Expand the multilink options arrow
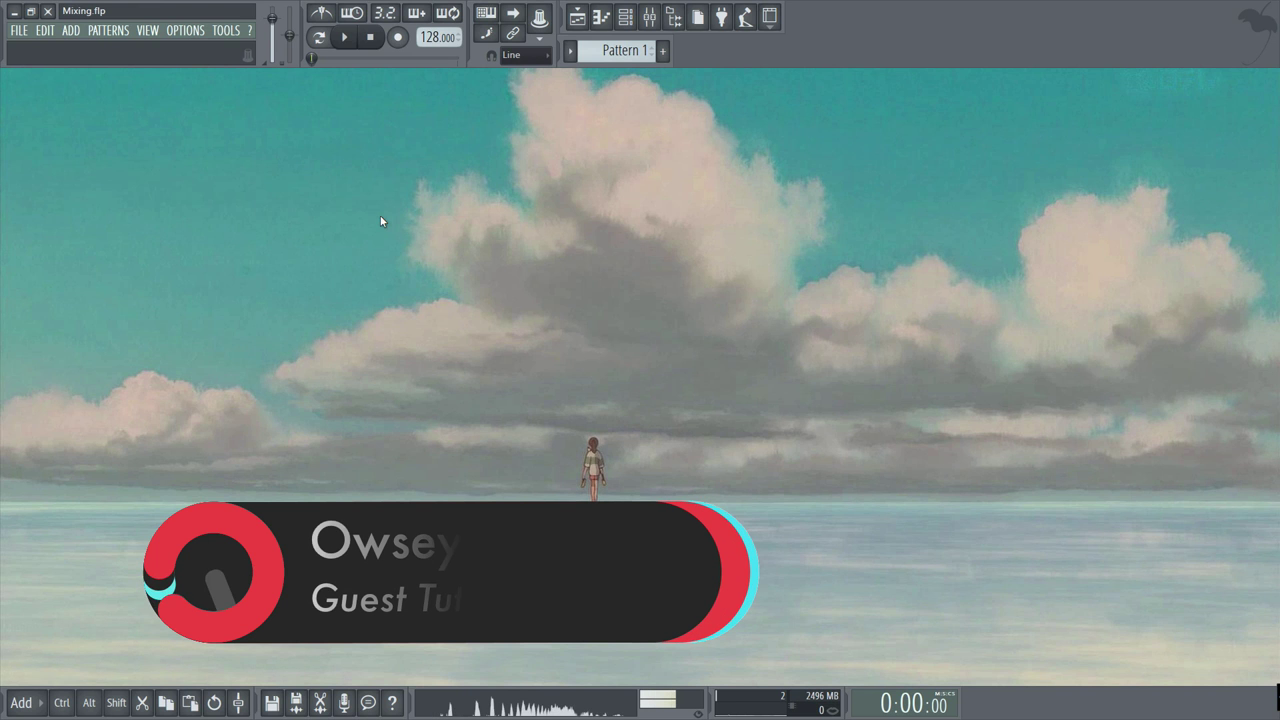 [540, 39]
